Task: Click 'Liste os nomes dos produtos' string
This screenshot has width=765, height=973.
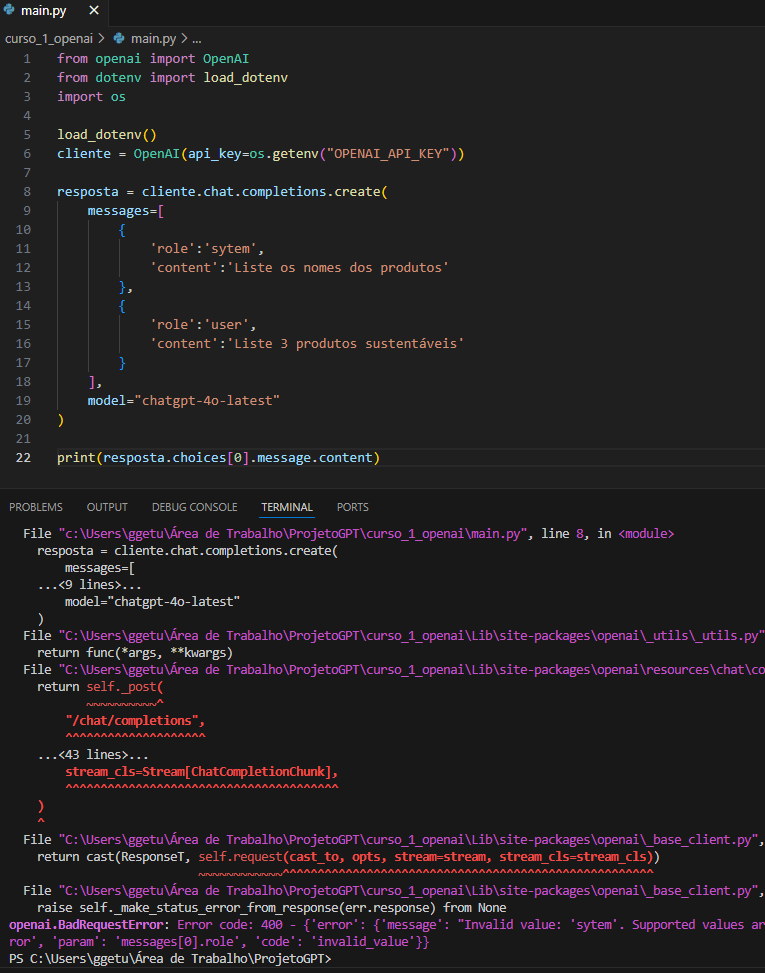Action: (338, 267)
